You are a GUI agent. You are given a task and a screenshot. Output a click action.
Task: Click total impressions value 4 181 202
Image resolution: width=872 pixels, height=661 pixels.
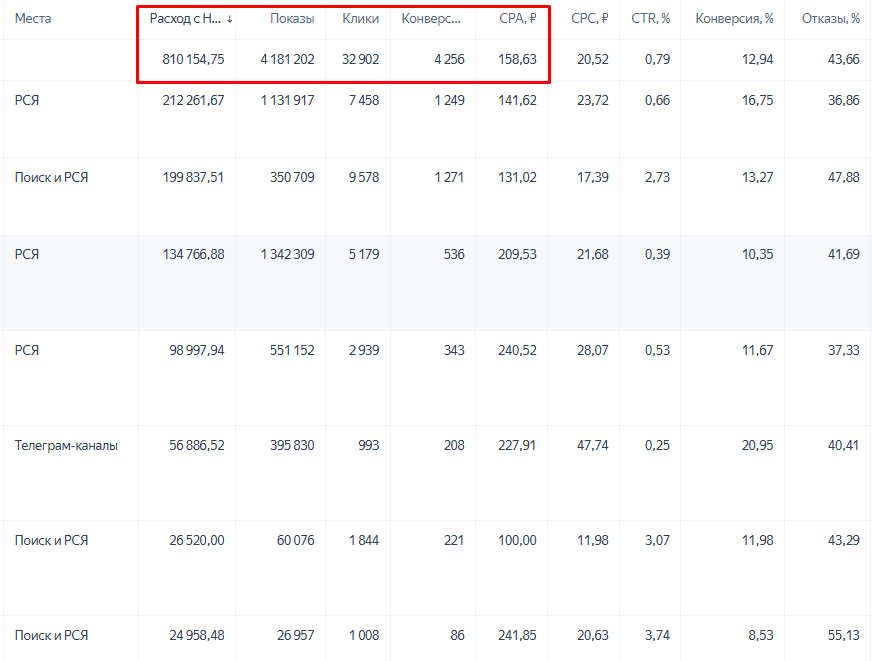[x=288, y=59]
